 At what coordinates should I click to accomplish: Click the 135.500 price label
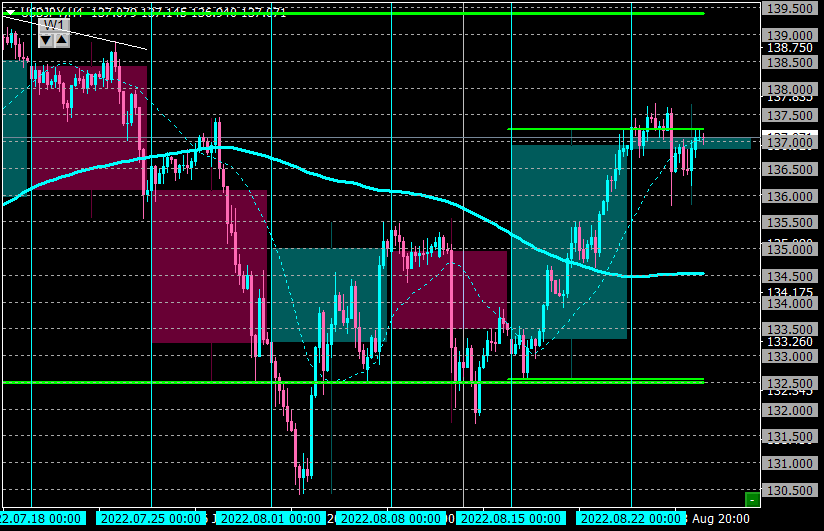point(789,223)
